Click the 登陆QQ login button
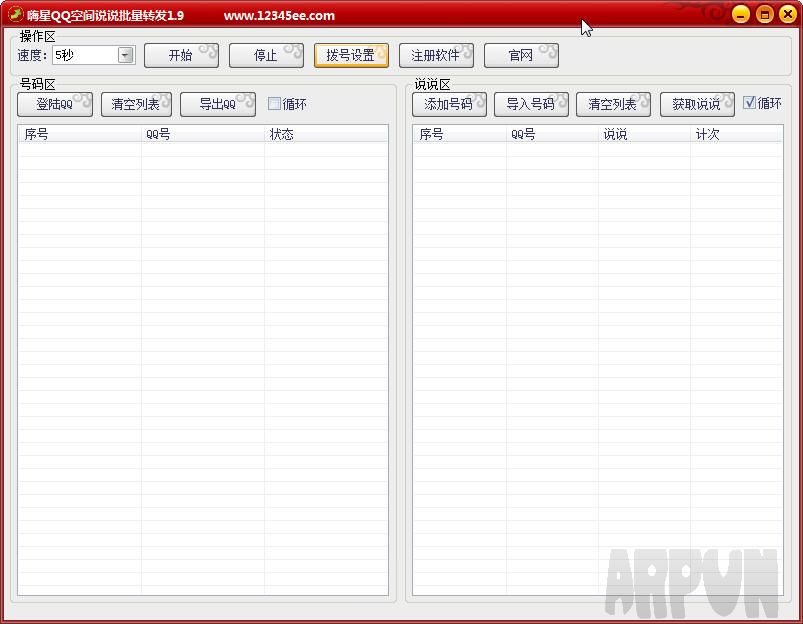This screenshot has width=803, height=624. [x=55, y=105]
